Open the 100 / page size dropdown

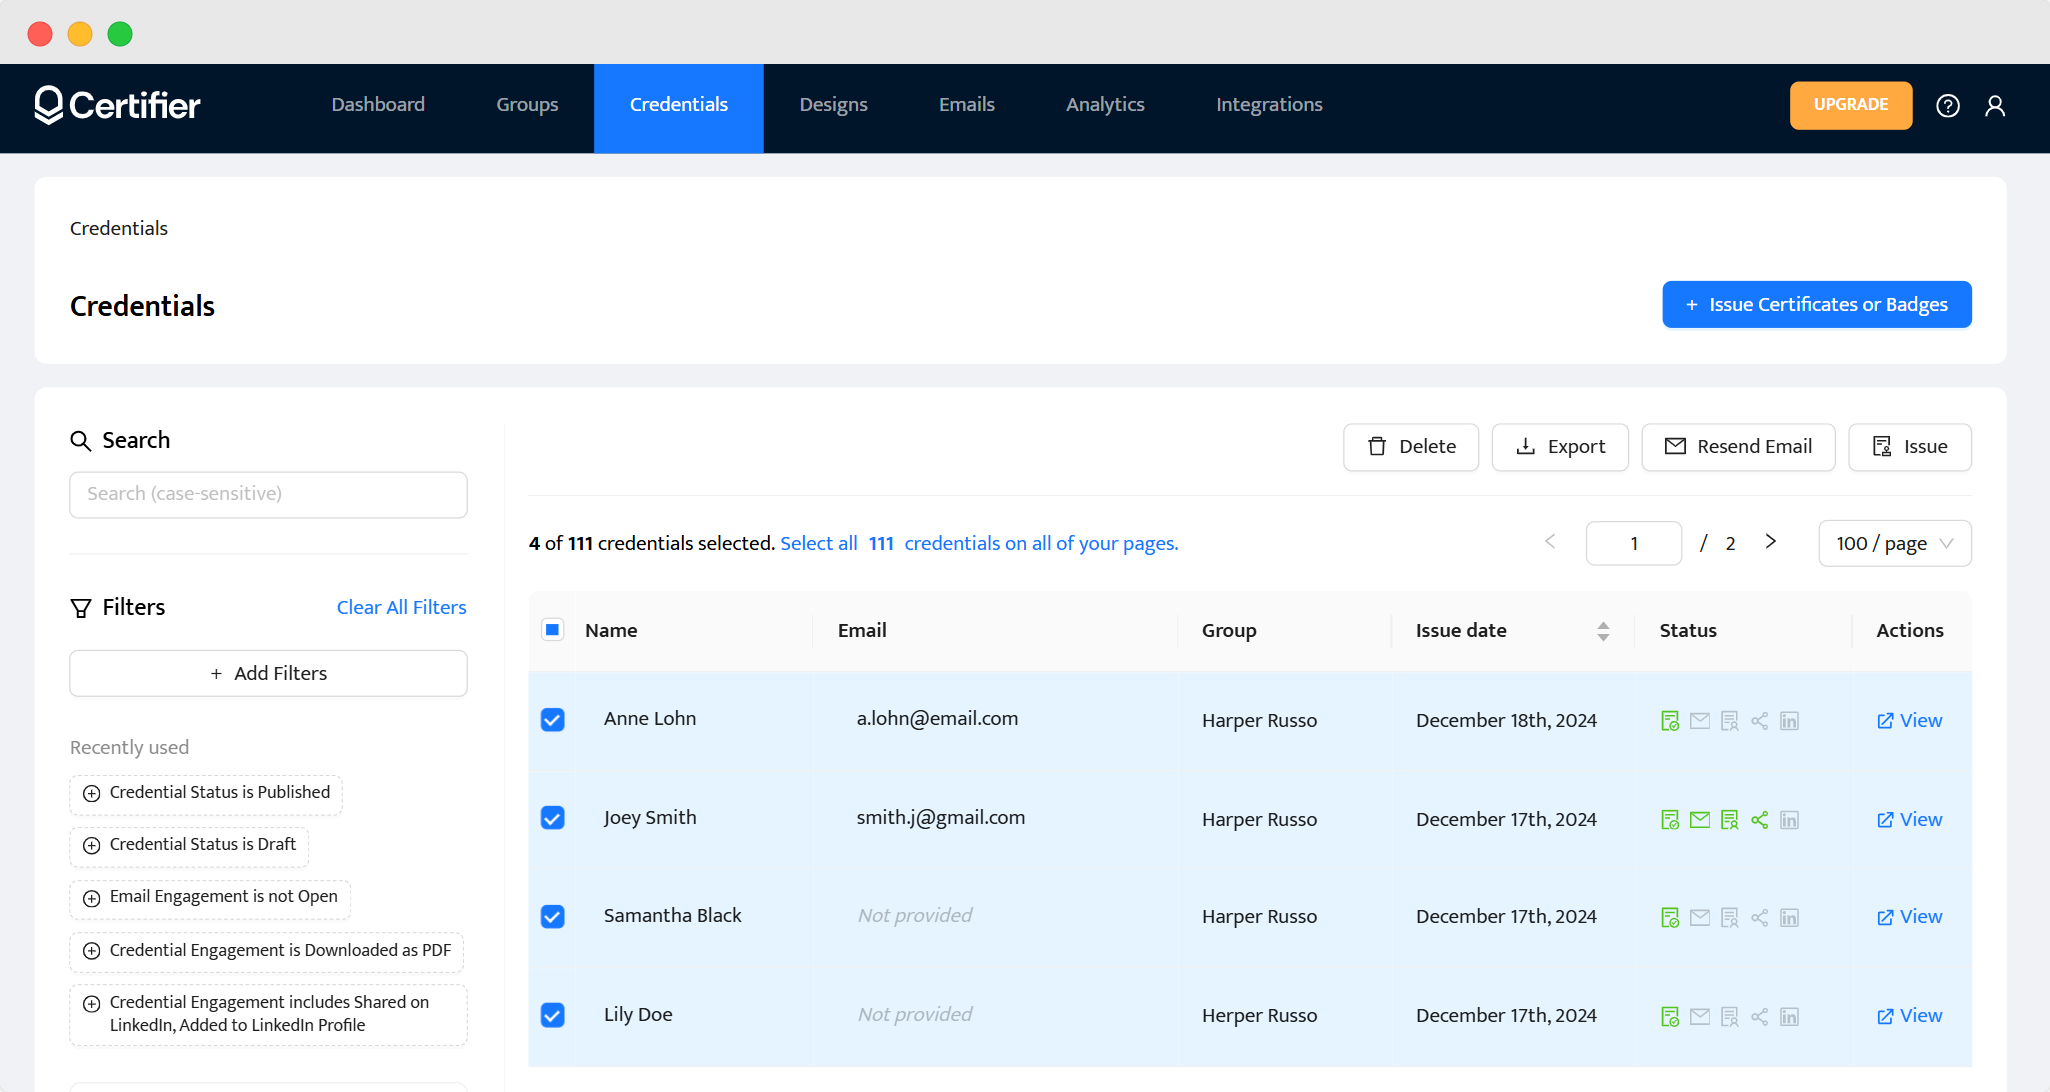[1894, 543]
